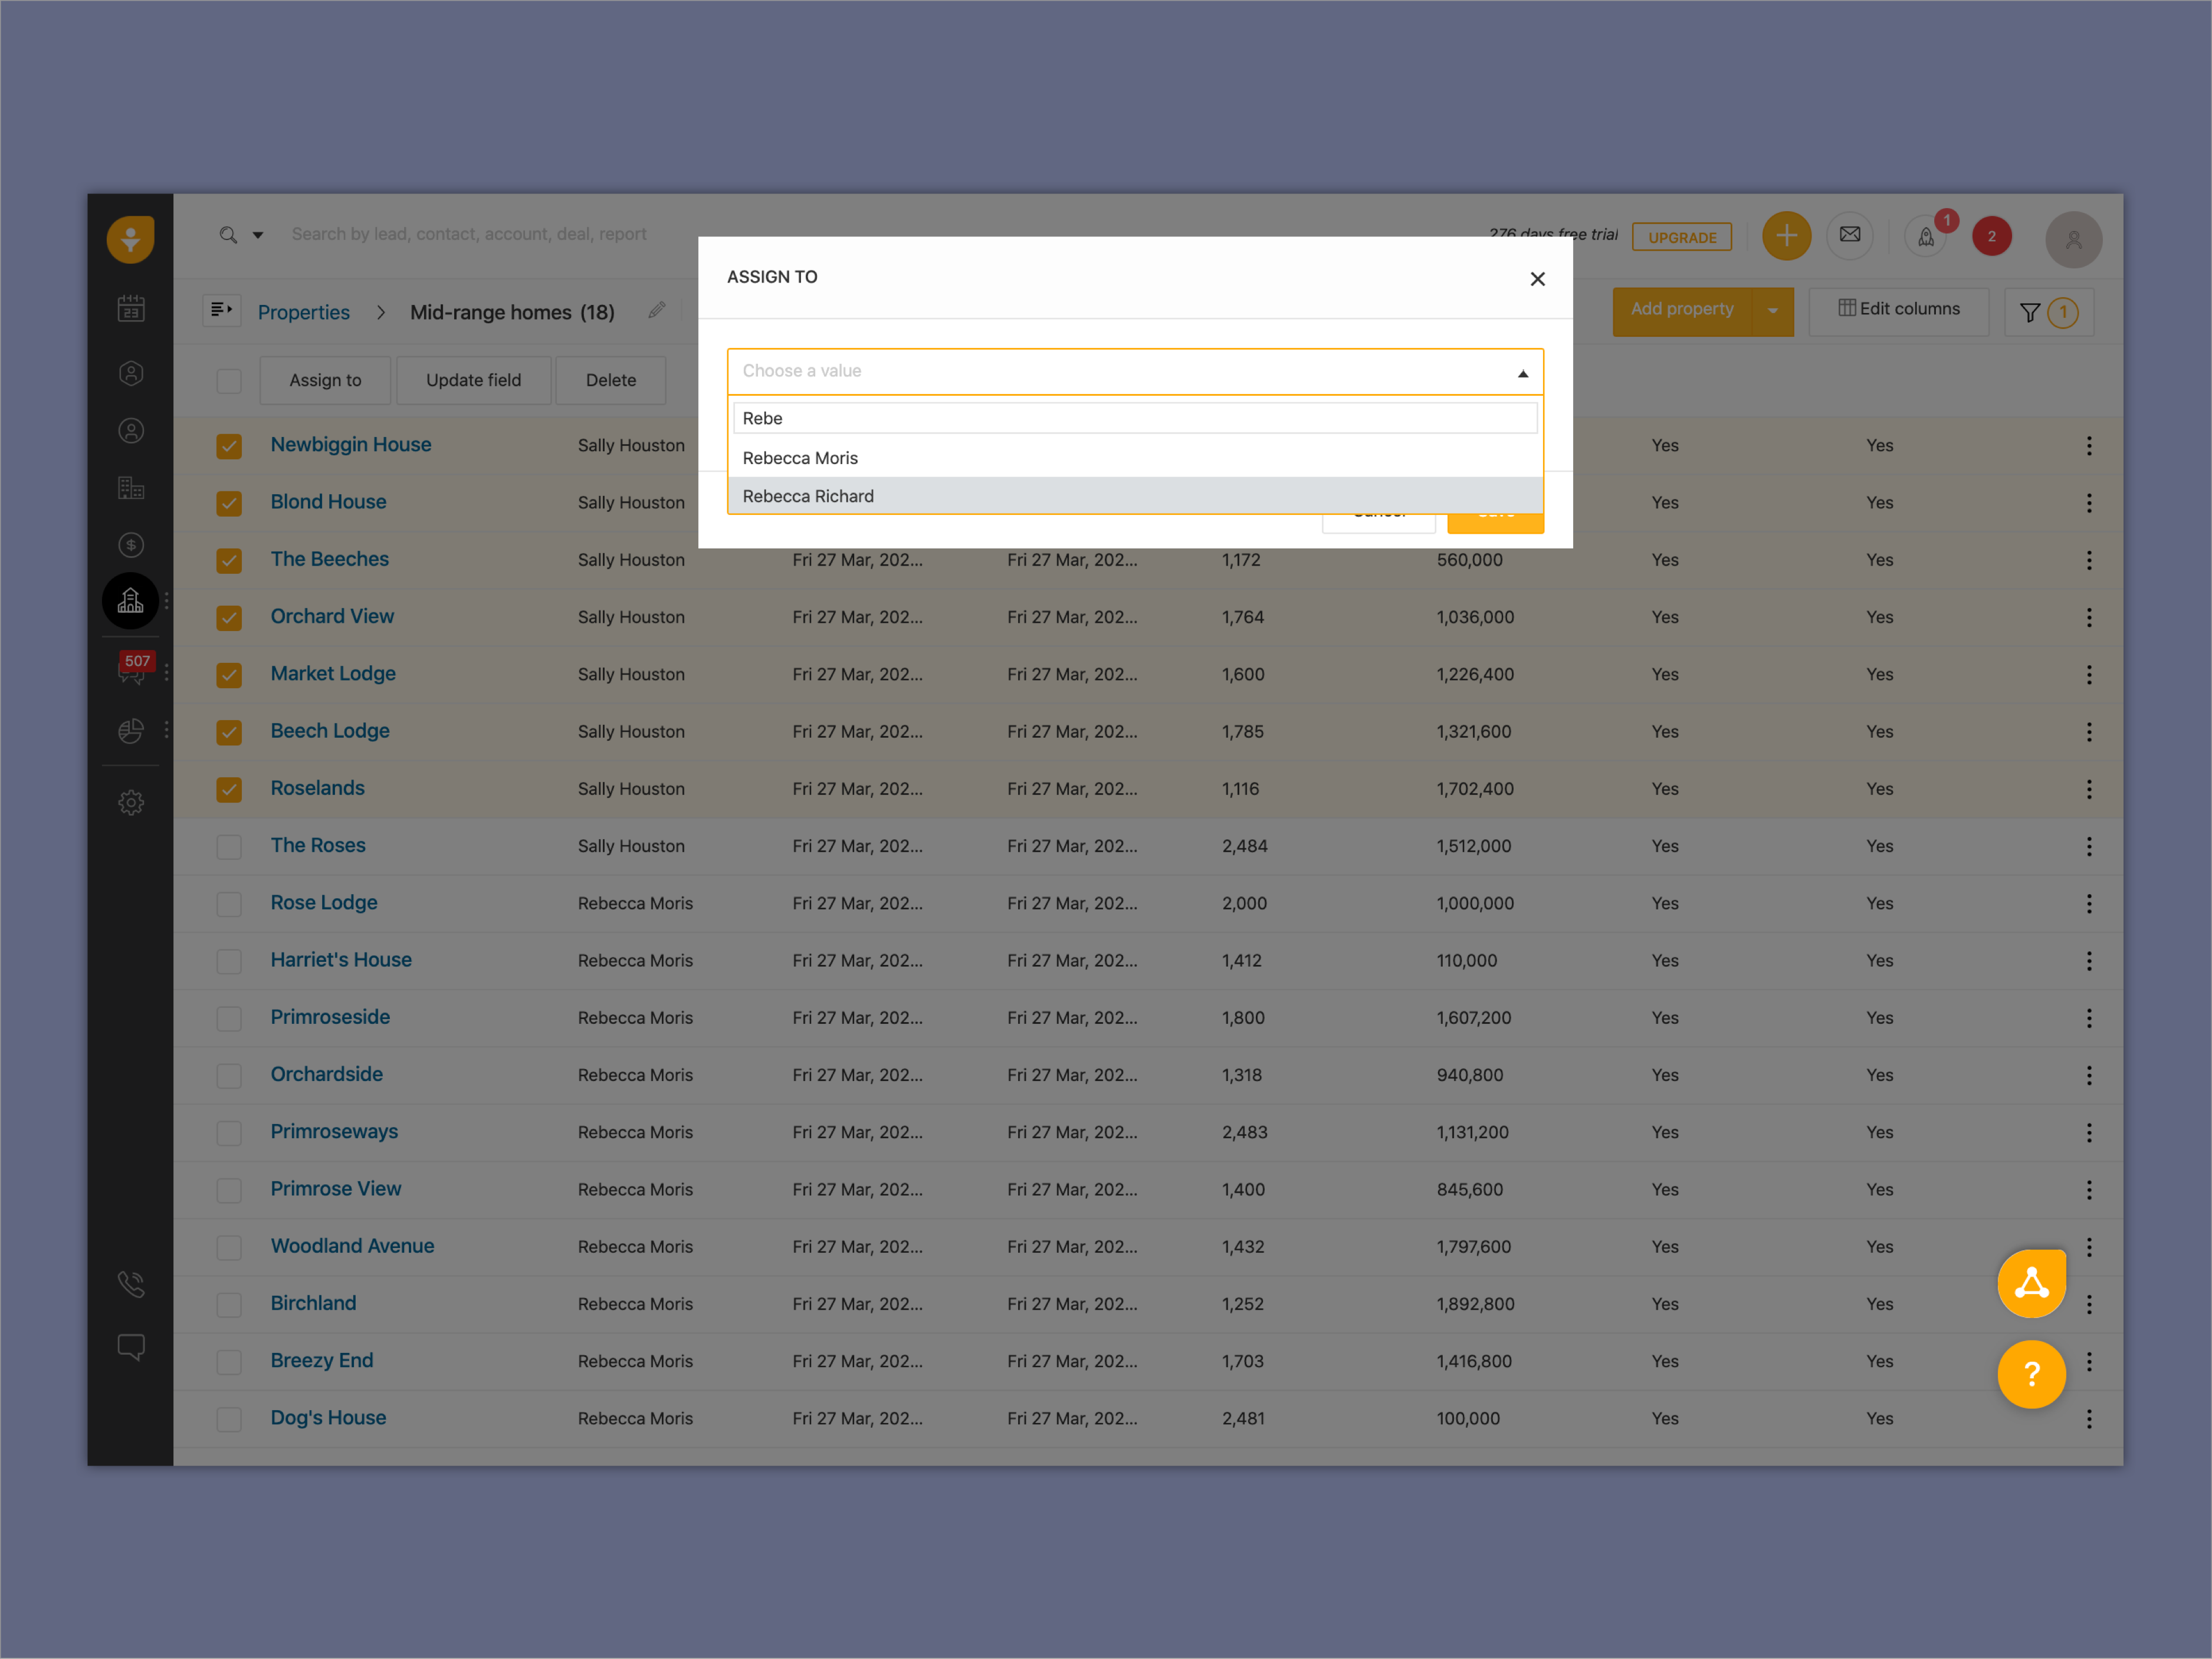Screen dimensions: 2212x1659
Task: Open the filter funnel icon
Action: 2029,313
